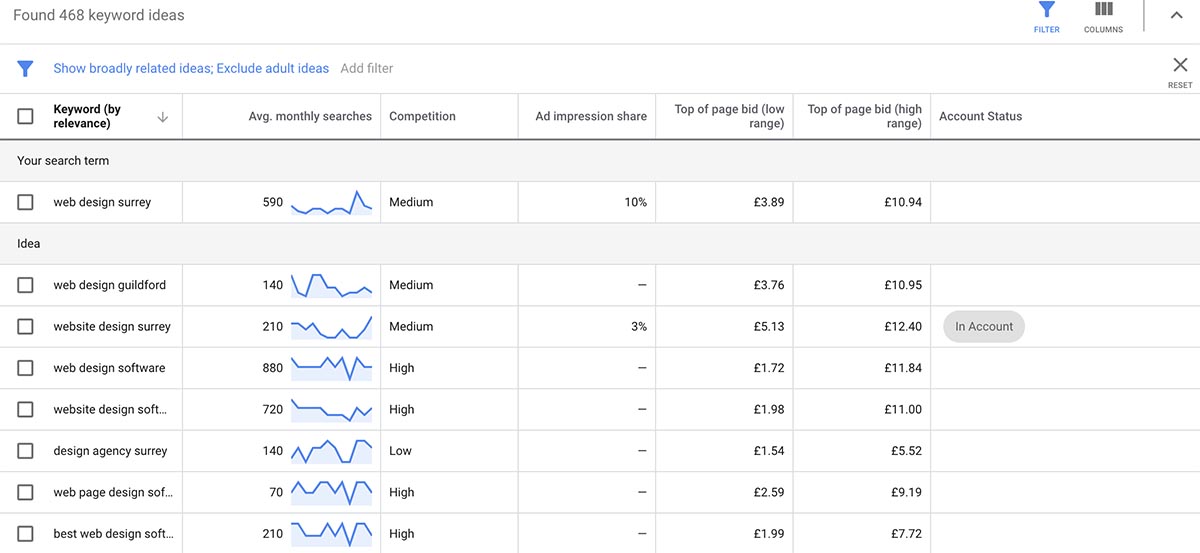Click the 3% ad impression share cell
This screenshot has height=553, width=1200.
click(639, 326)
